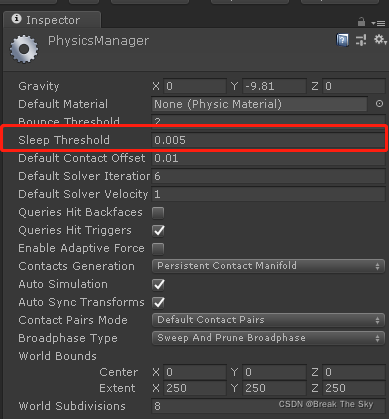Click the Contact Pairs Mode label
The image size is (389, 419).
click(x=73, y=320)
